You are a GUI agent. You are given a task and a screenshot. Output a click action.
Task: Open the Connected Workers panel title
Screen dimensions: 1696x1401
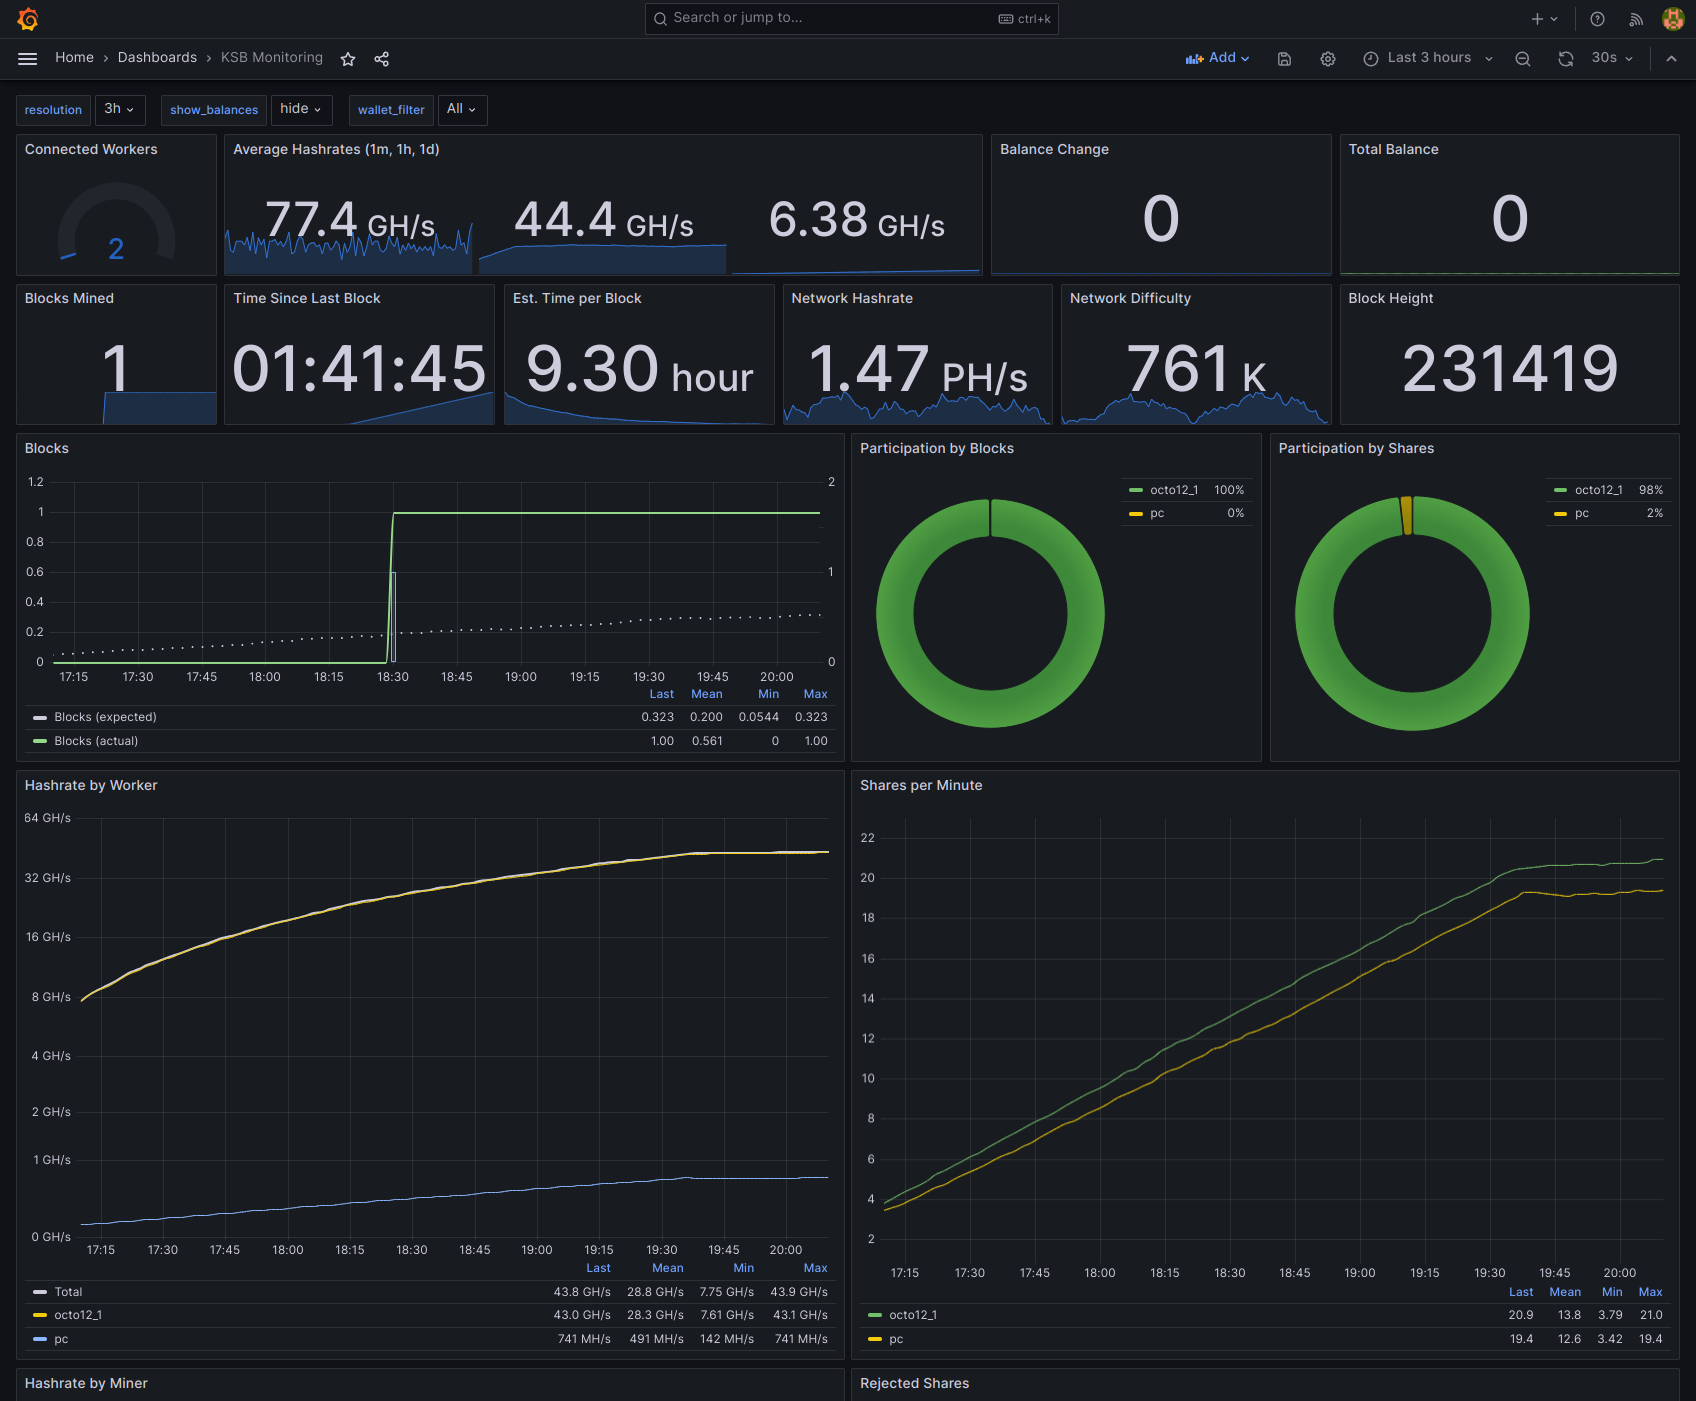(x=91, y=149)
